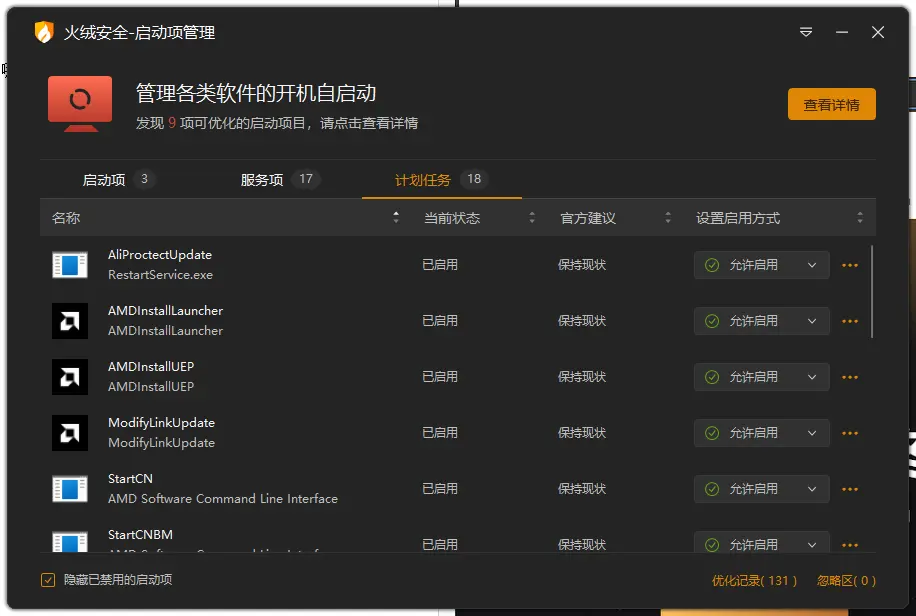The width and height of the screenshot is (916, 616).
Task: Sort by 官方建议 column arrows
Action: (668, 217)
